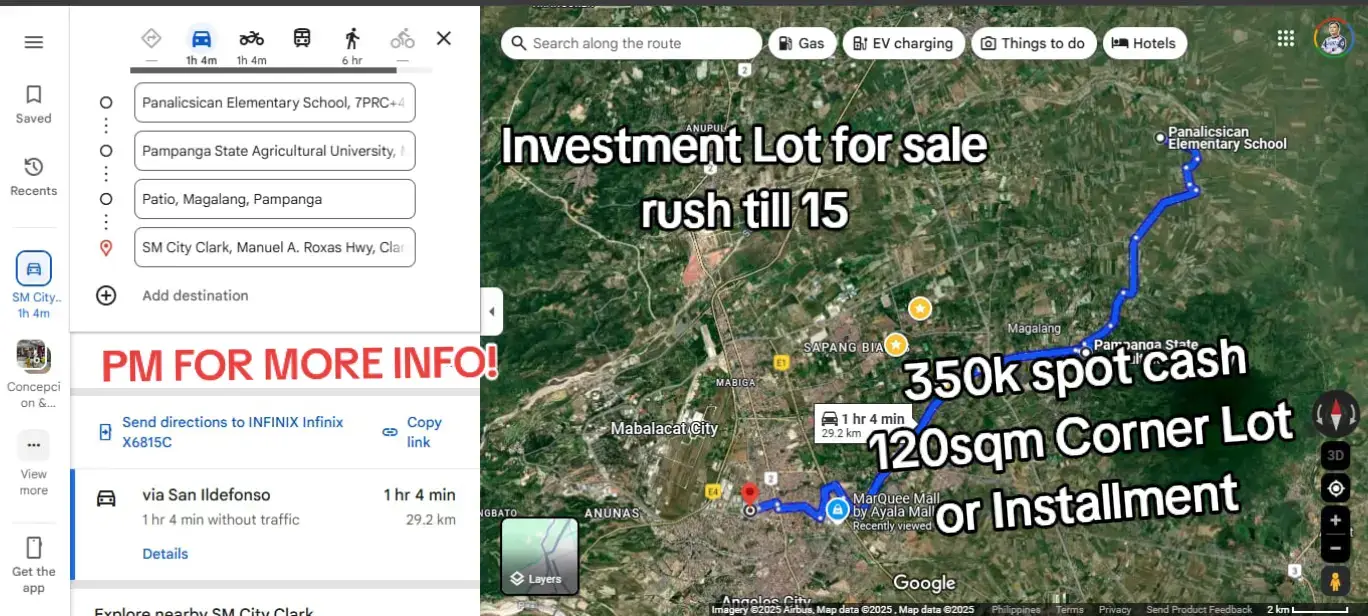Select transit travel mode
The image size is (1368, 616).
(301, 39)
